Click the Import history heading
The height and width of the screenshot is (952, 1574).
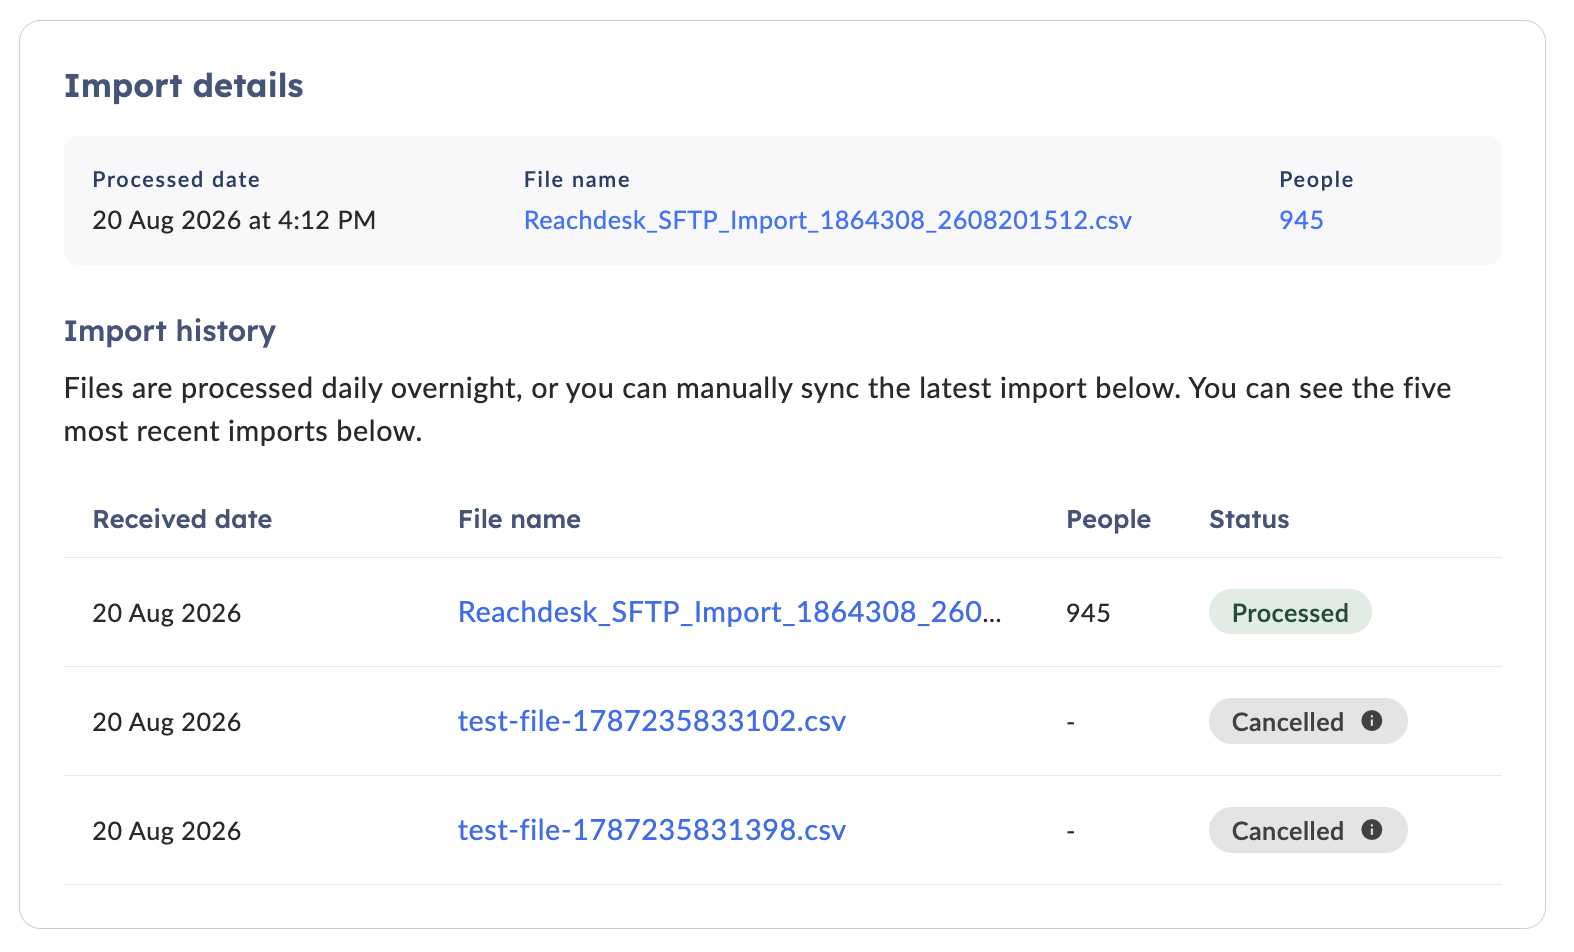pos(170,331)
